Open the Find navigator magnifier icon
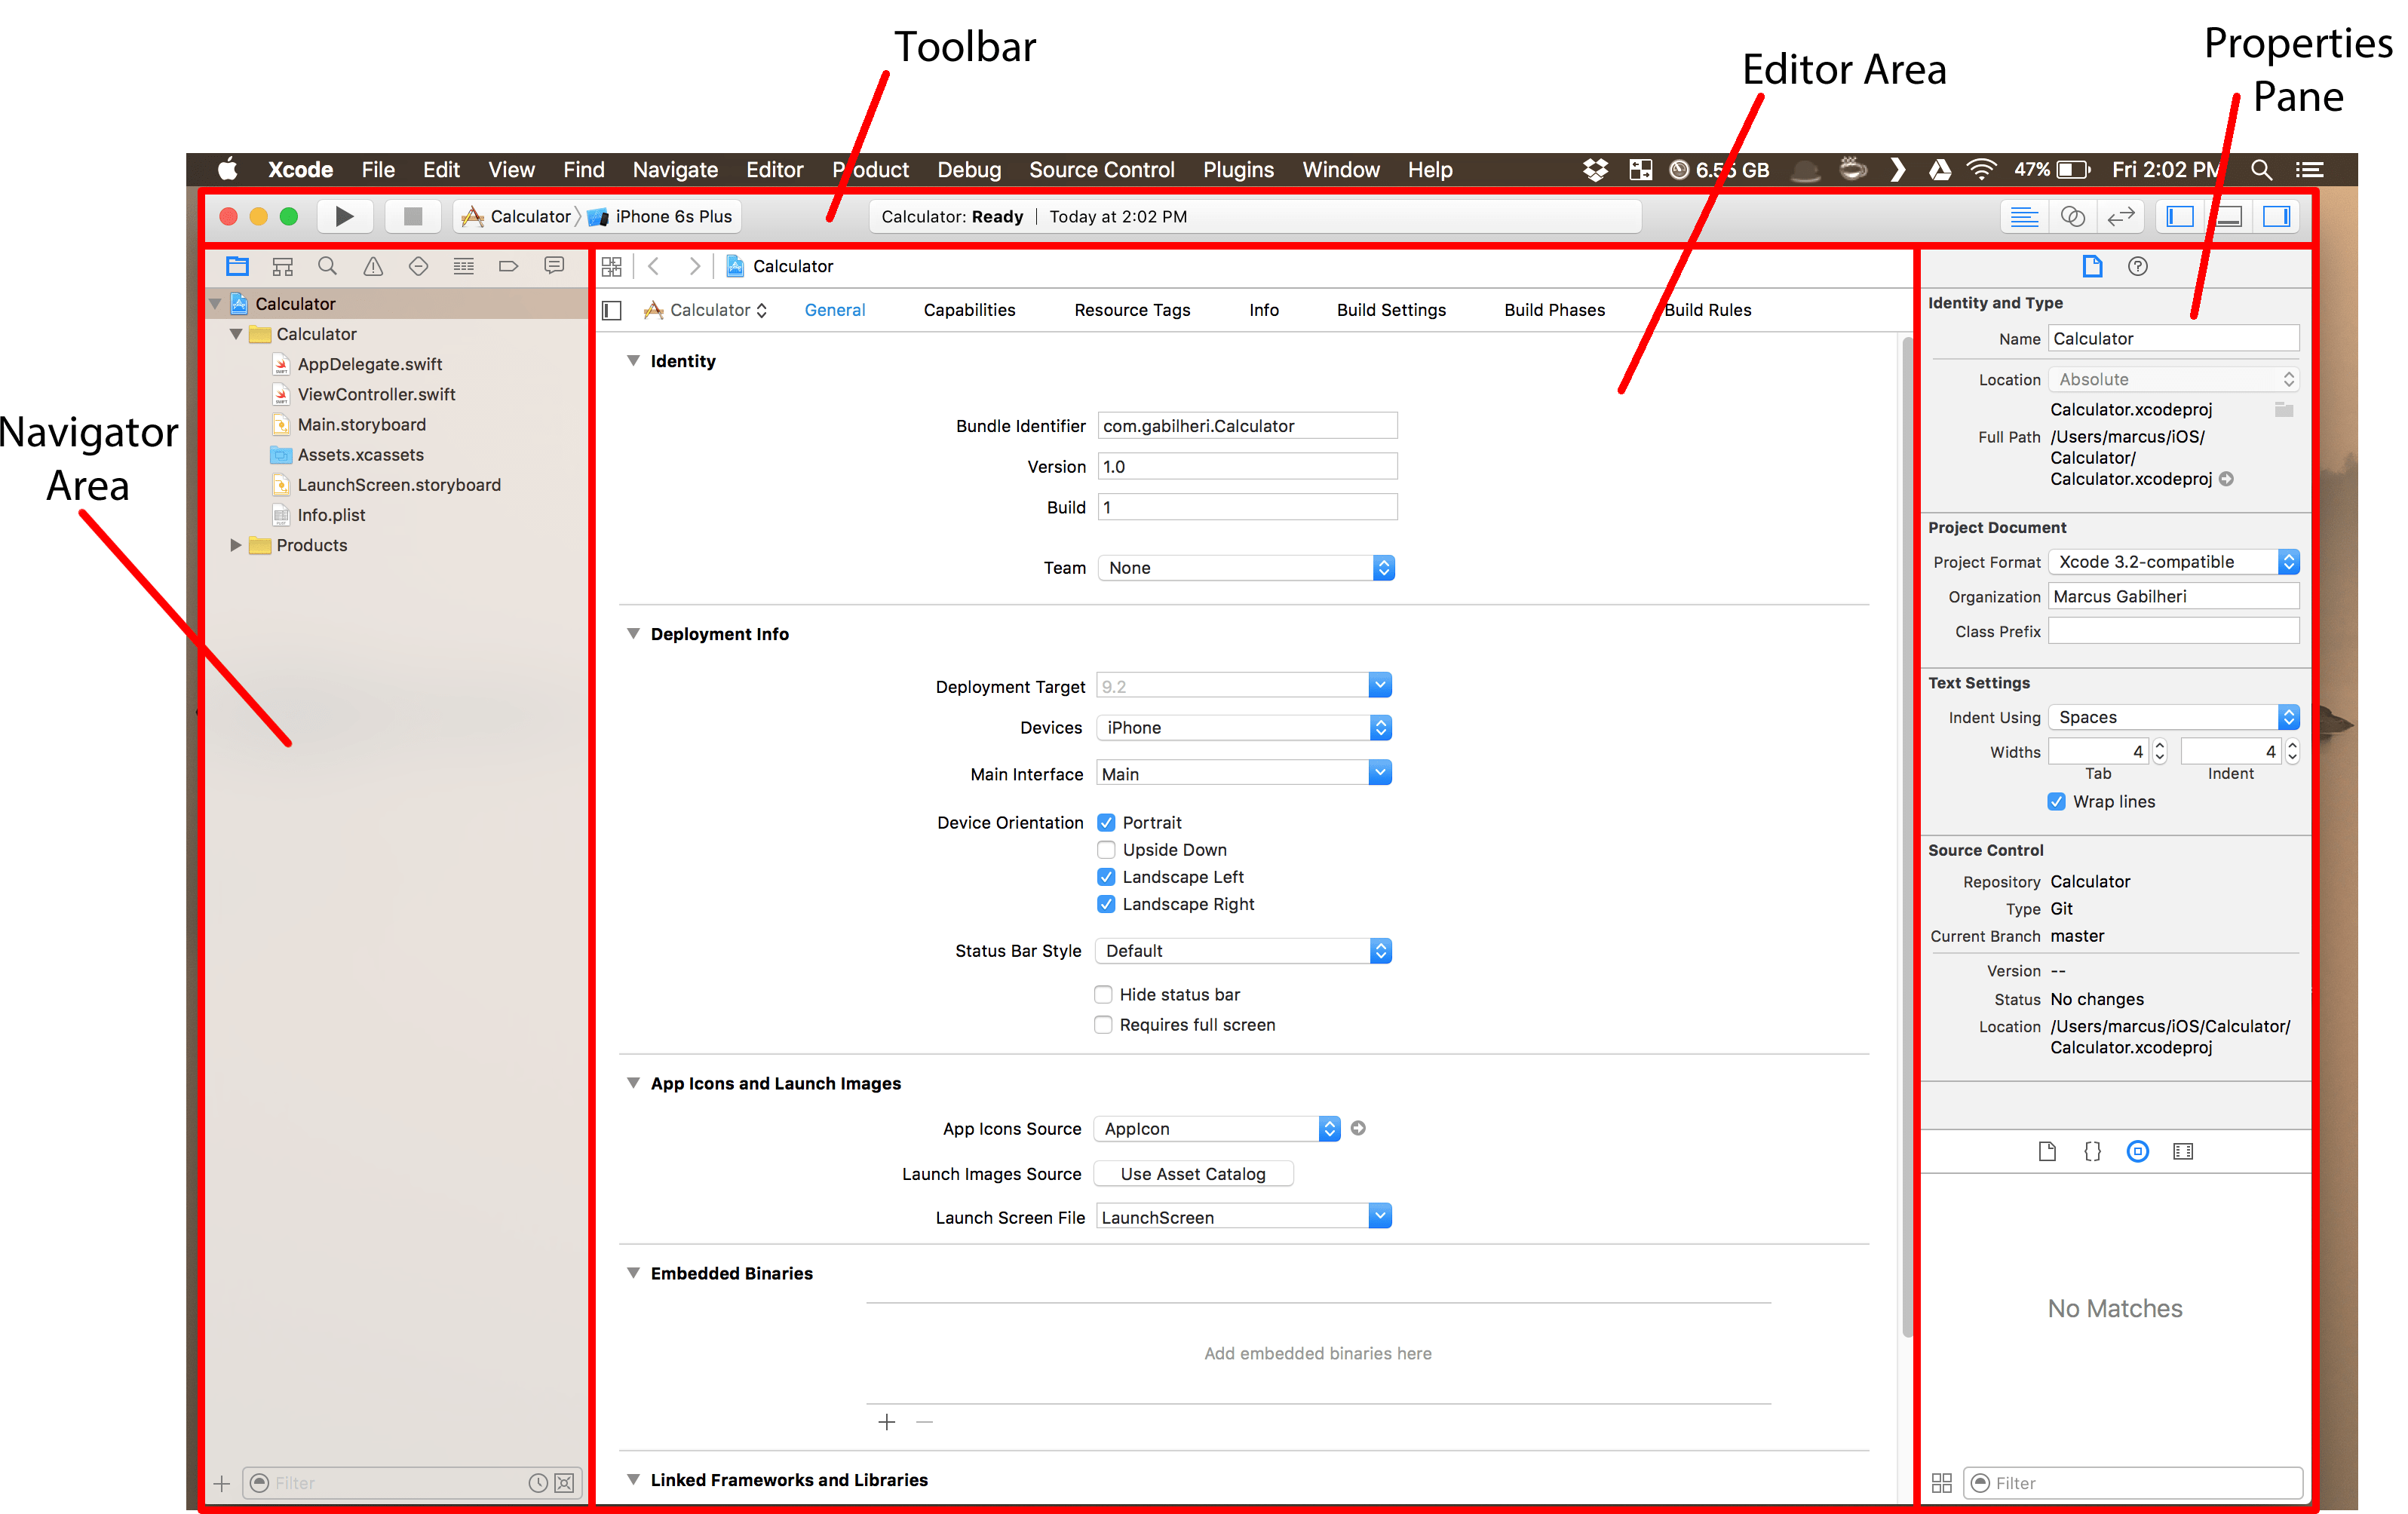The image size is (2408, 1514). (x=327, y=266)
